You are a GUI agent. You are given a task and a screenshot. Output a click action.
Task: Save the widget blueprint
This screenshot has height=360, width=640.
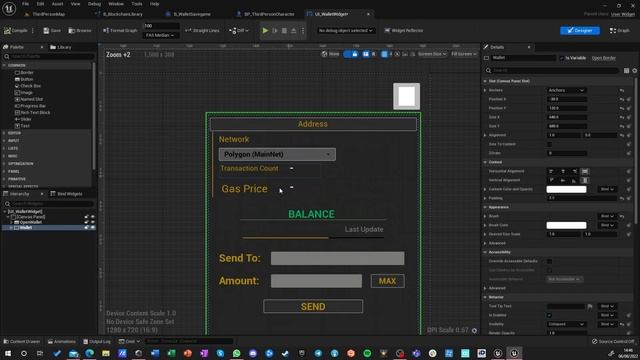point(52,31)
